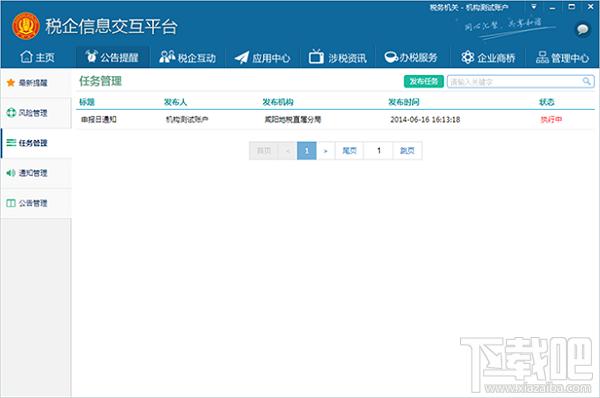600x398 pixels.
Task: Click the 发布机构 column header
Action: click(278, 102)
